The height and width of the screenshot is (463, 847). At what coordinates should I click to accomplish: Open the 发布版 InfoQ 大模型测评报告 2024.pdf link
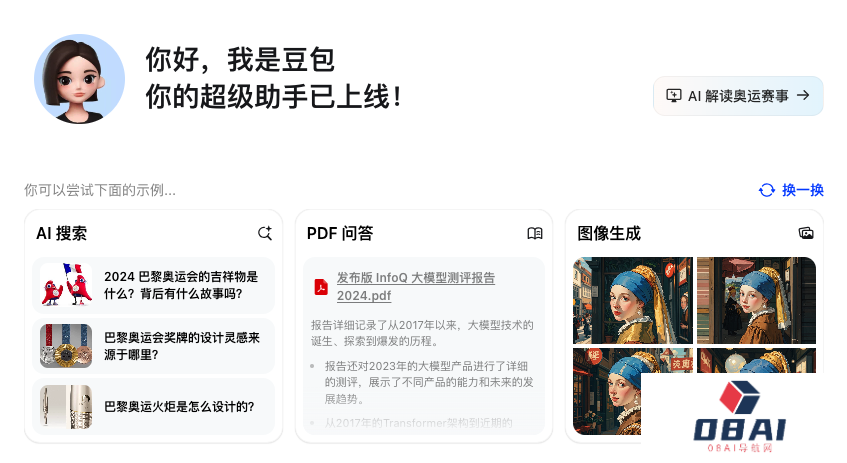pos(416,286)
